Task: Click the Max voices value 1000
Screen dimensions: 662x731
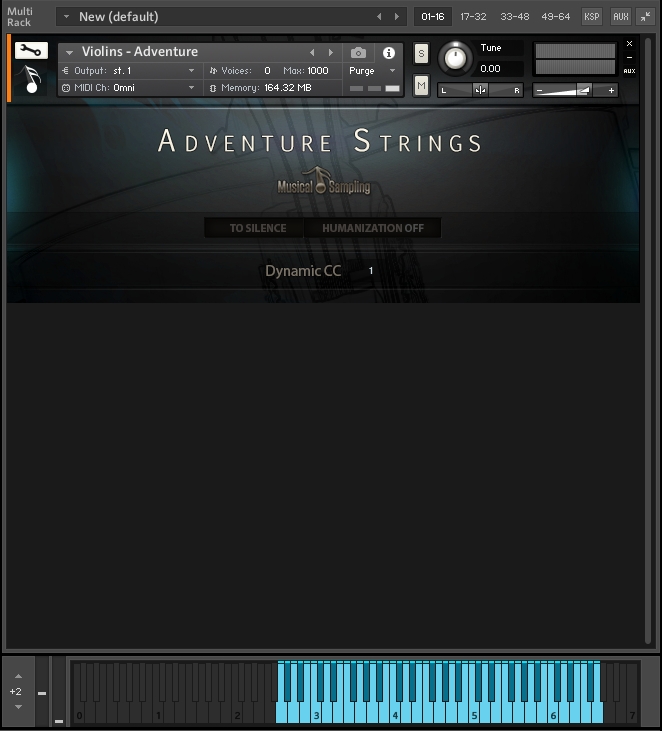Action: coord(318,71)
